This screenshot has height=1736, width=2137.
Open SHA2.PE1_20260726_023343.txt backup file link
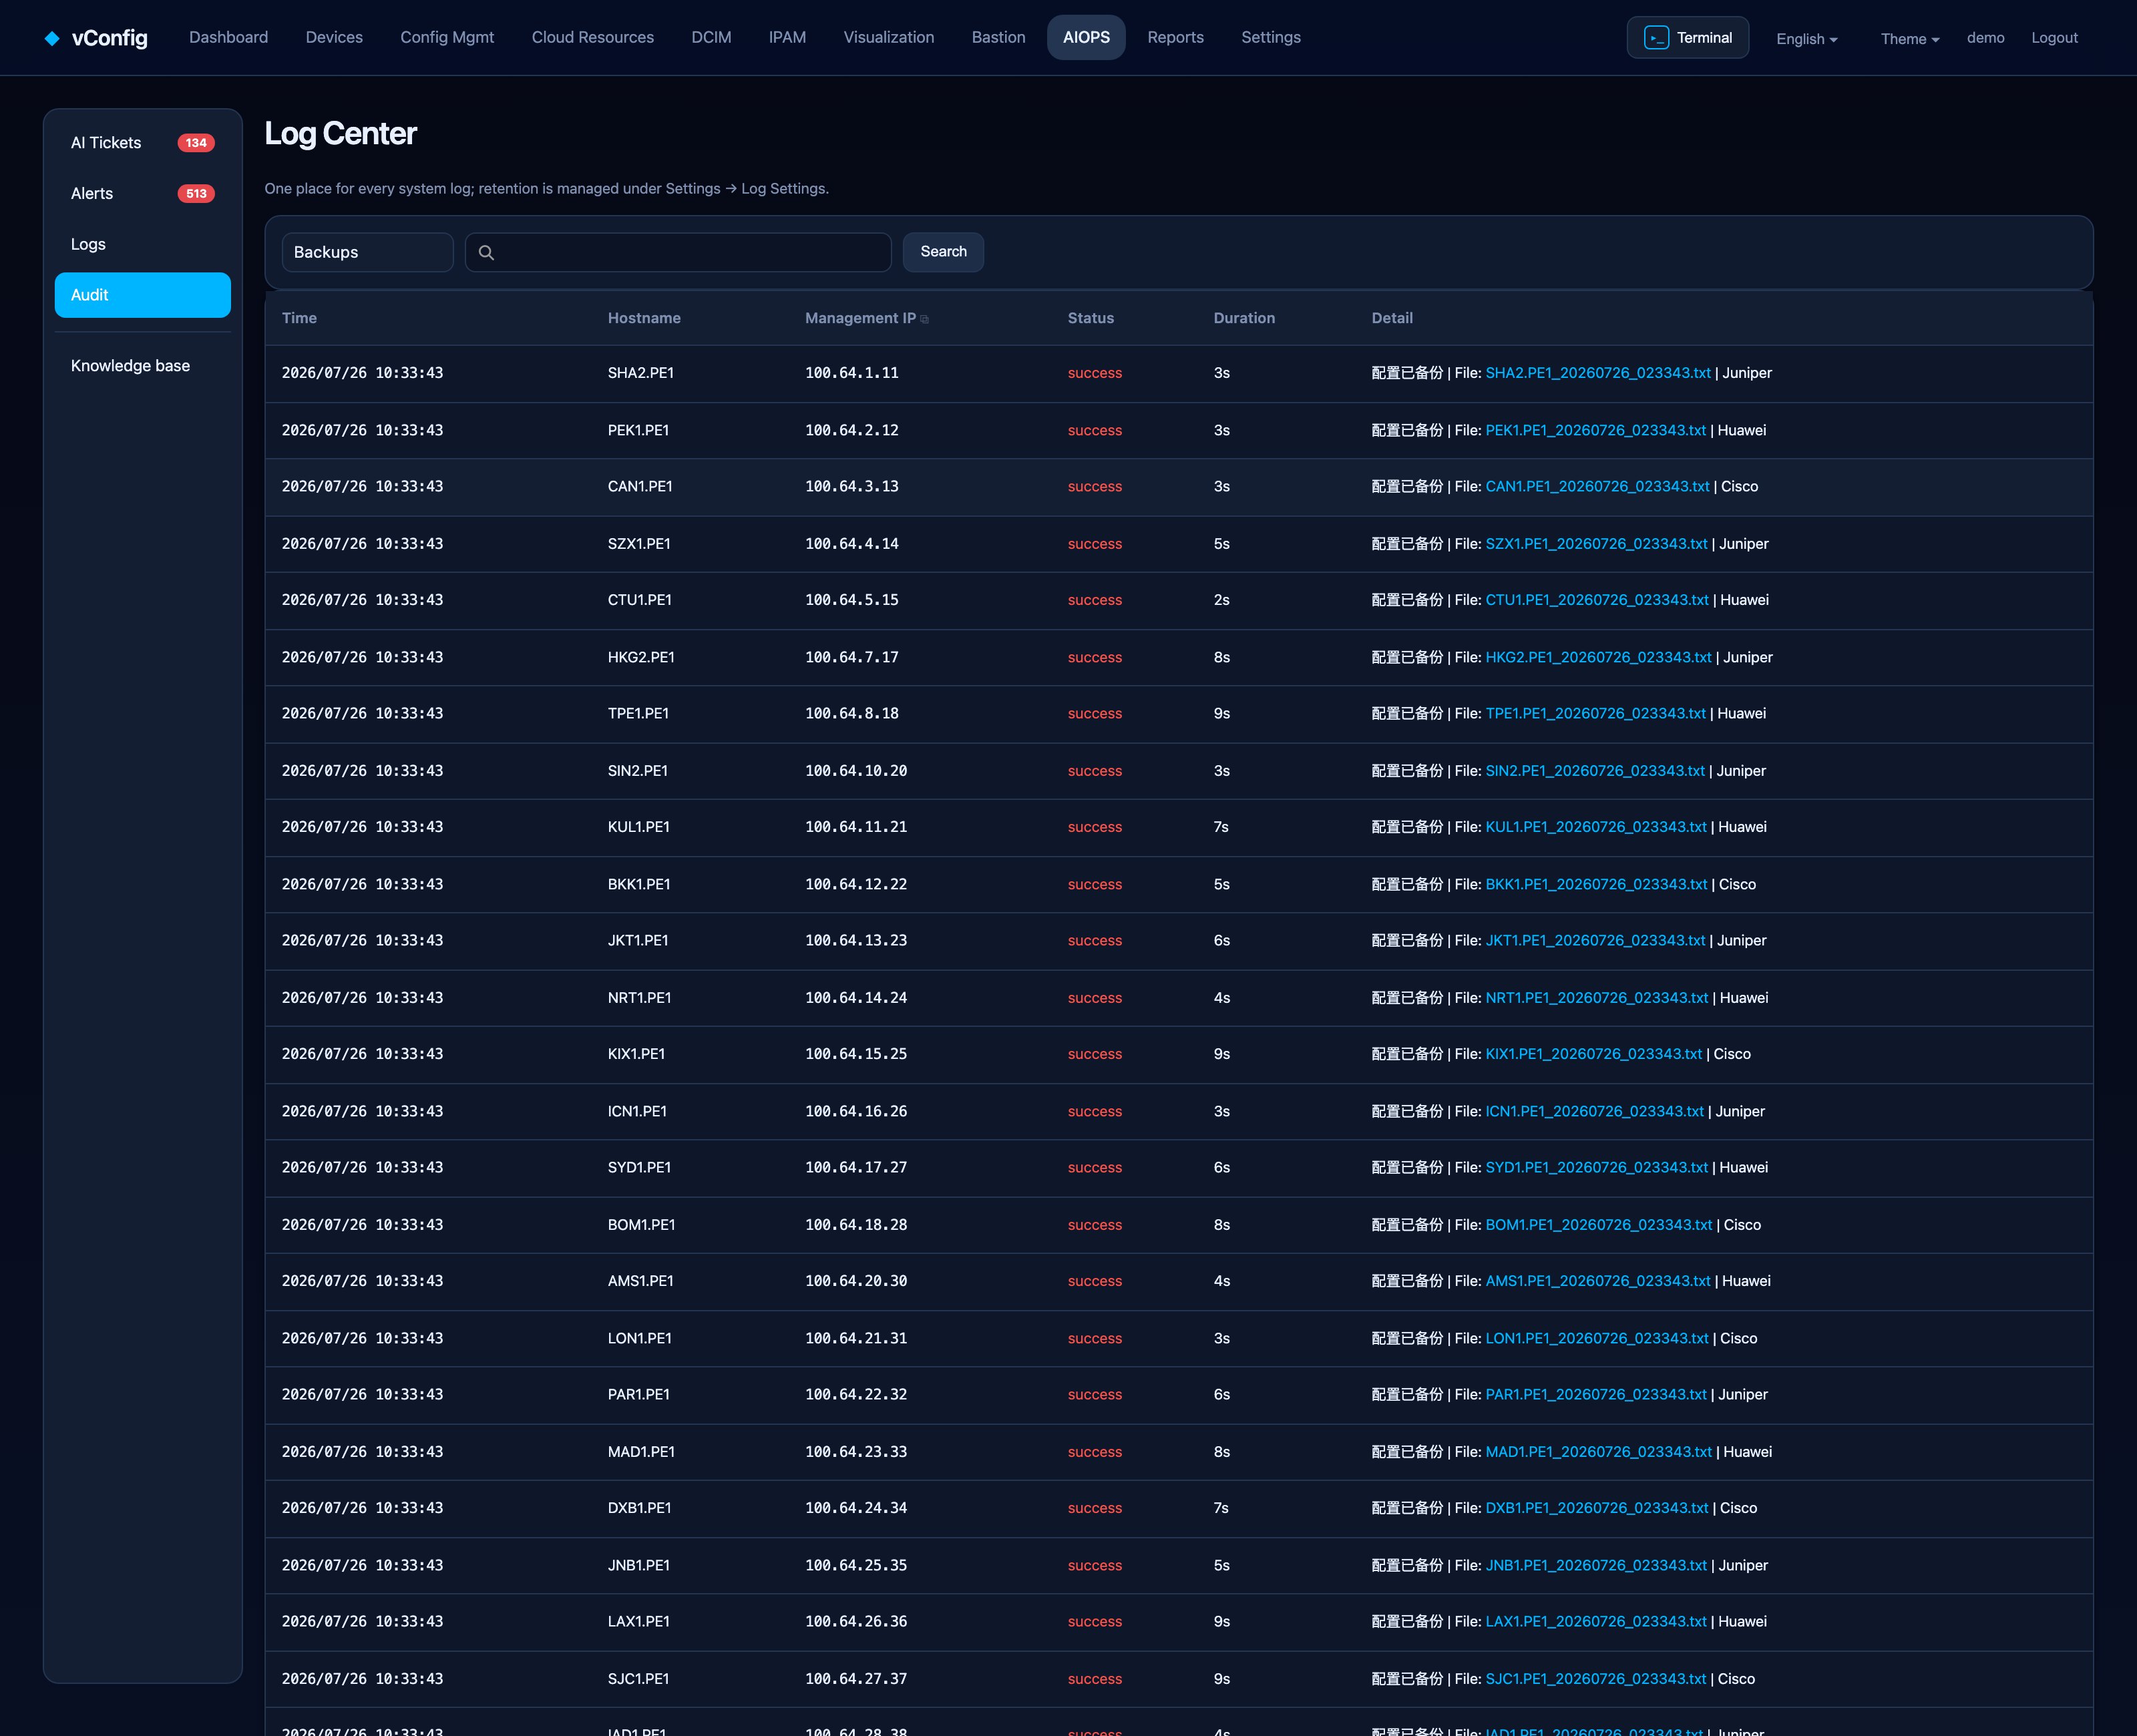point(1597,373)
